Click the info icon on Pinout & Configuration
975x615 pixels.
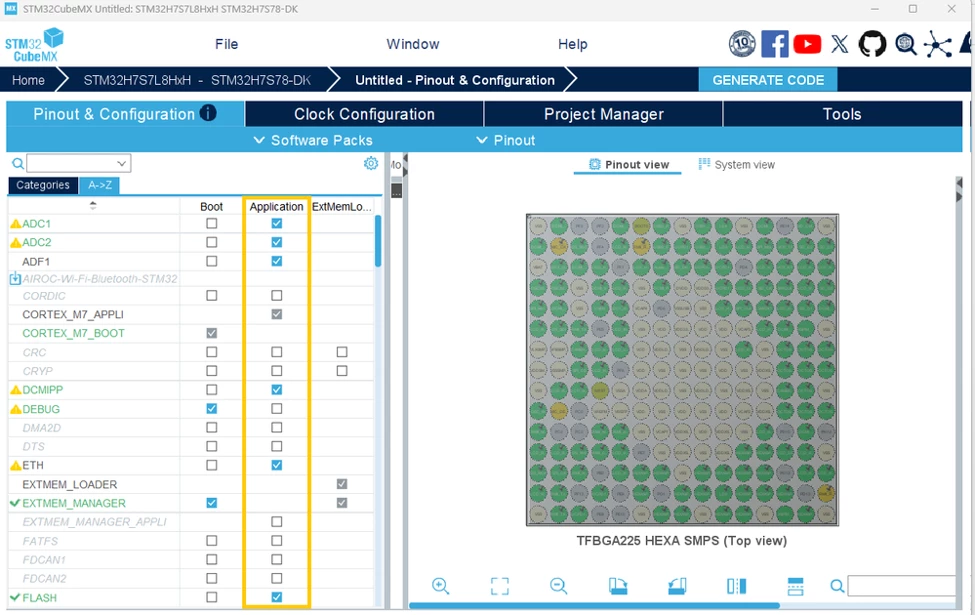coord(208,113)
